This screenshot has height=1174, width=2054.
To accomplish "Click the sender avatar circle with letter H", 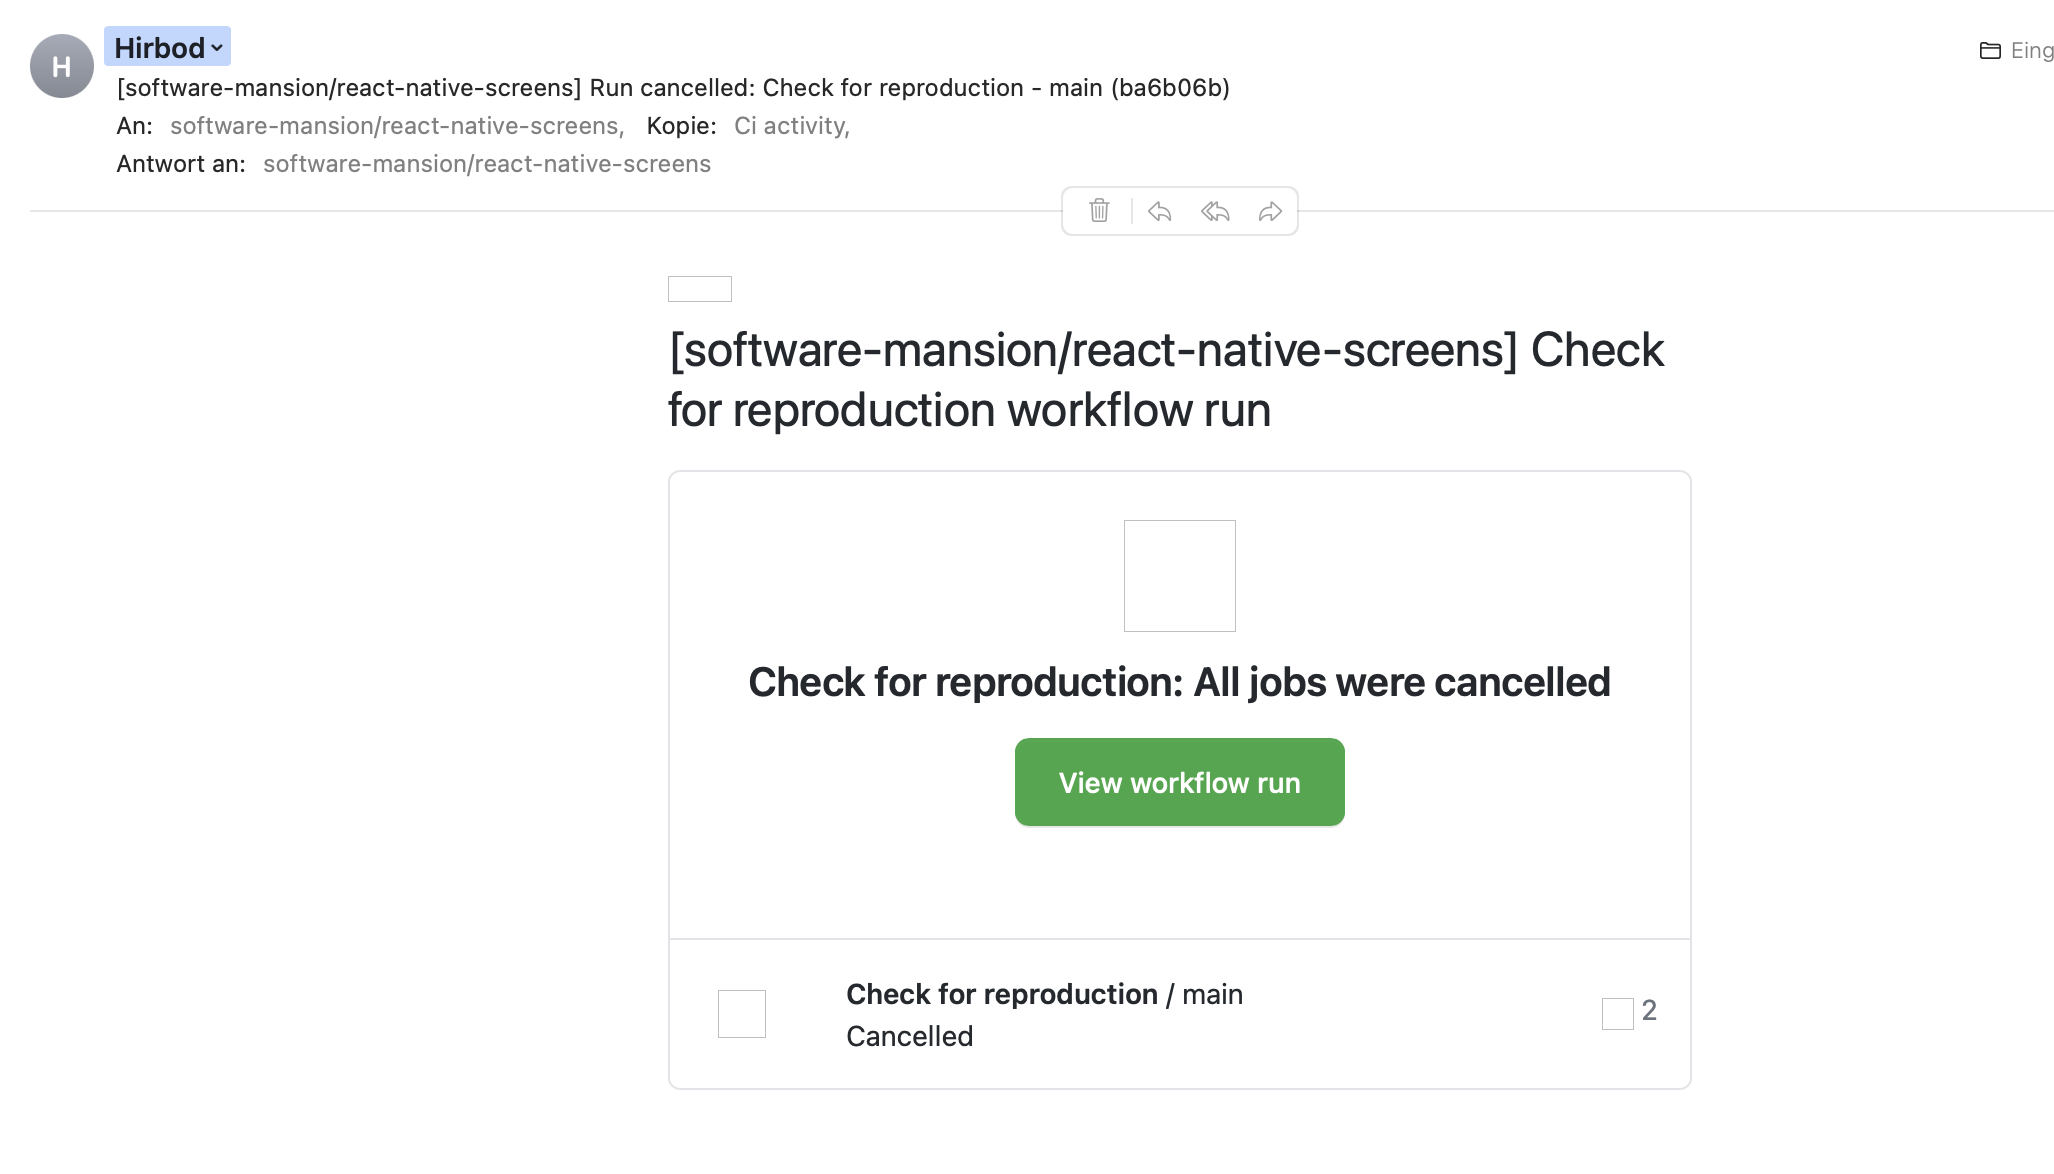I will (x=63, y=65).
